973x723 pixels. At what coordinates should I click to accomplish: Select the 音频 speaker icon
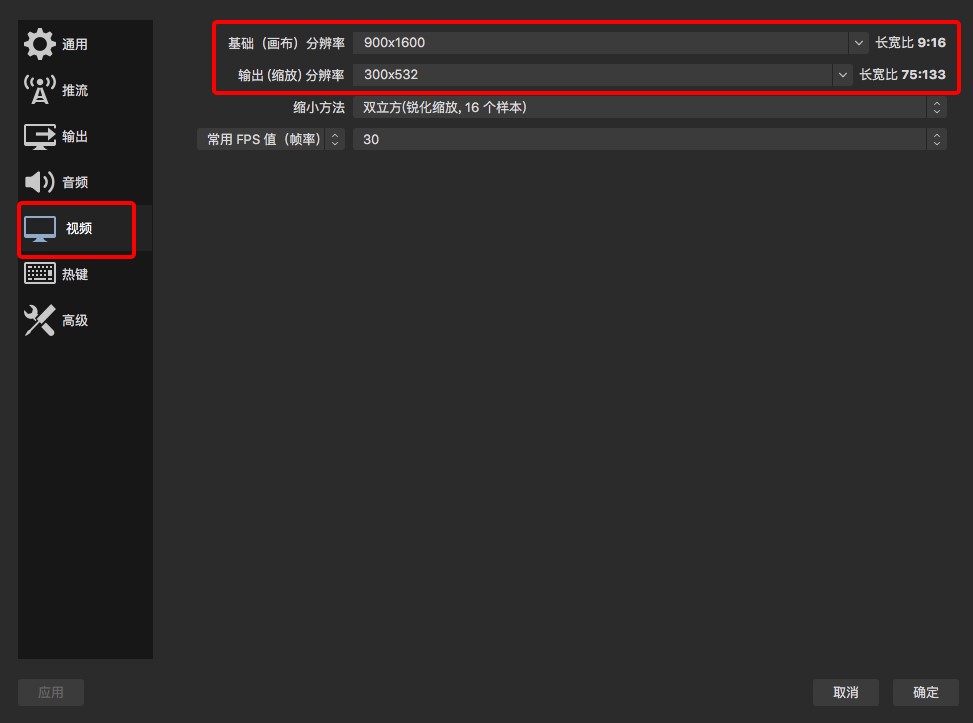click(x=40, y=182)
